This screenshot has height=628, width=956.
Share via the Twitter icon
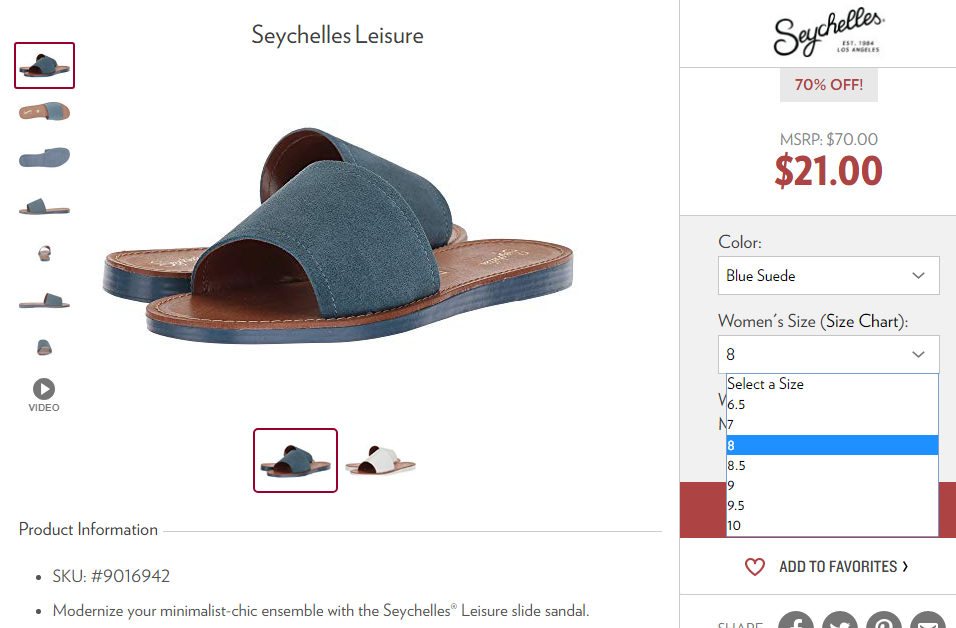840,620
